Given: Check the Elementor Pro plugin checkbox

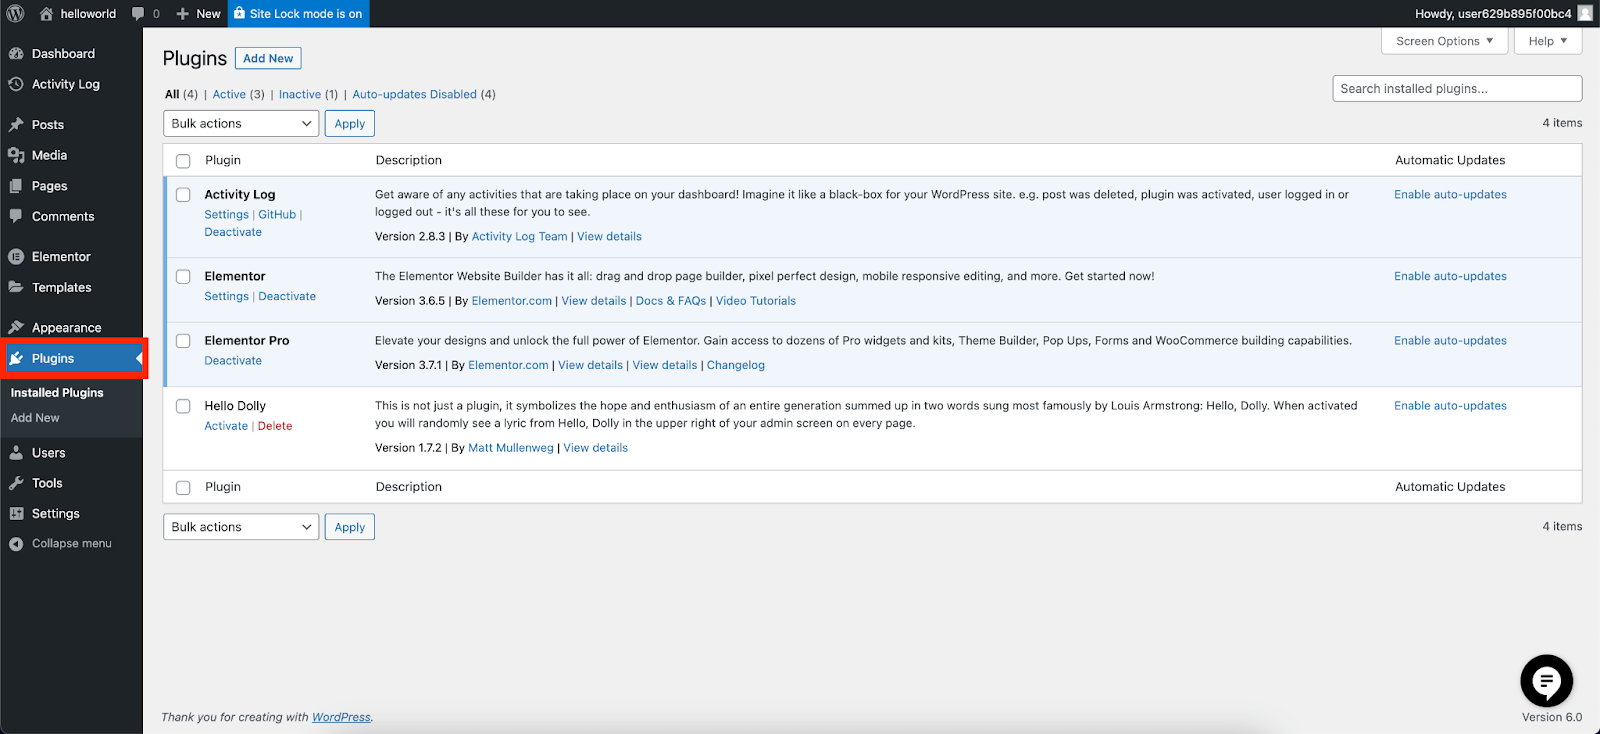Looking at the screenshot, I should 183,341.
